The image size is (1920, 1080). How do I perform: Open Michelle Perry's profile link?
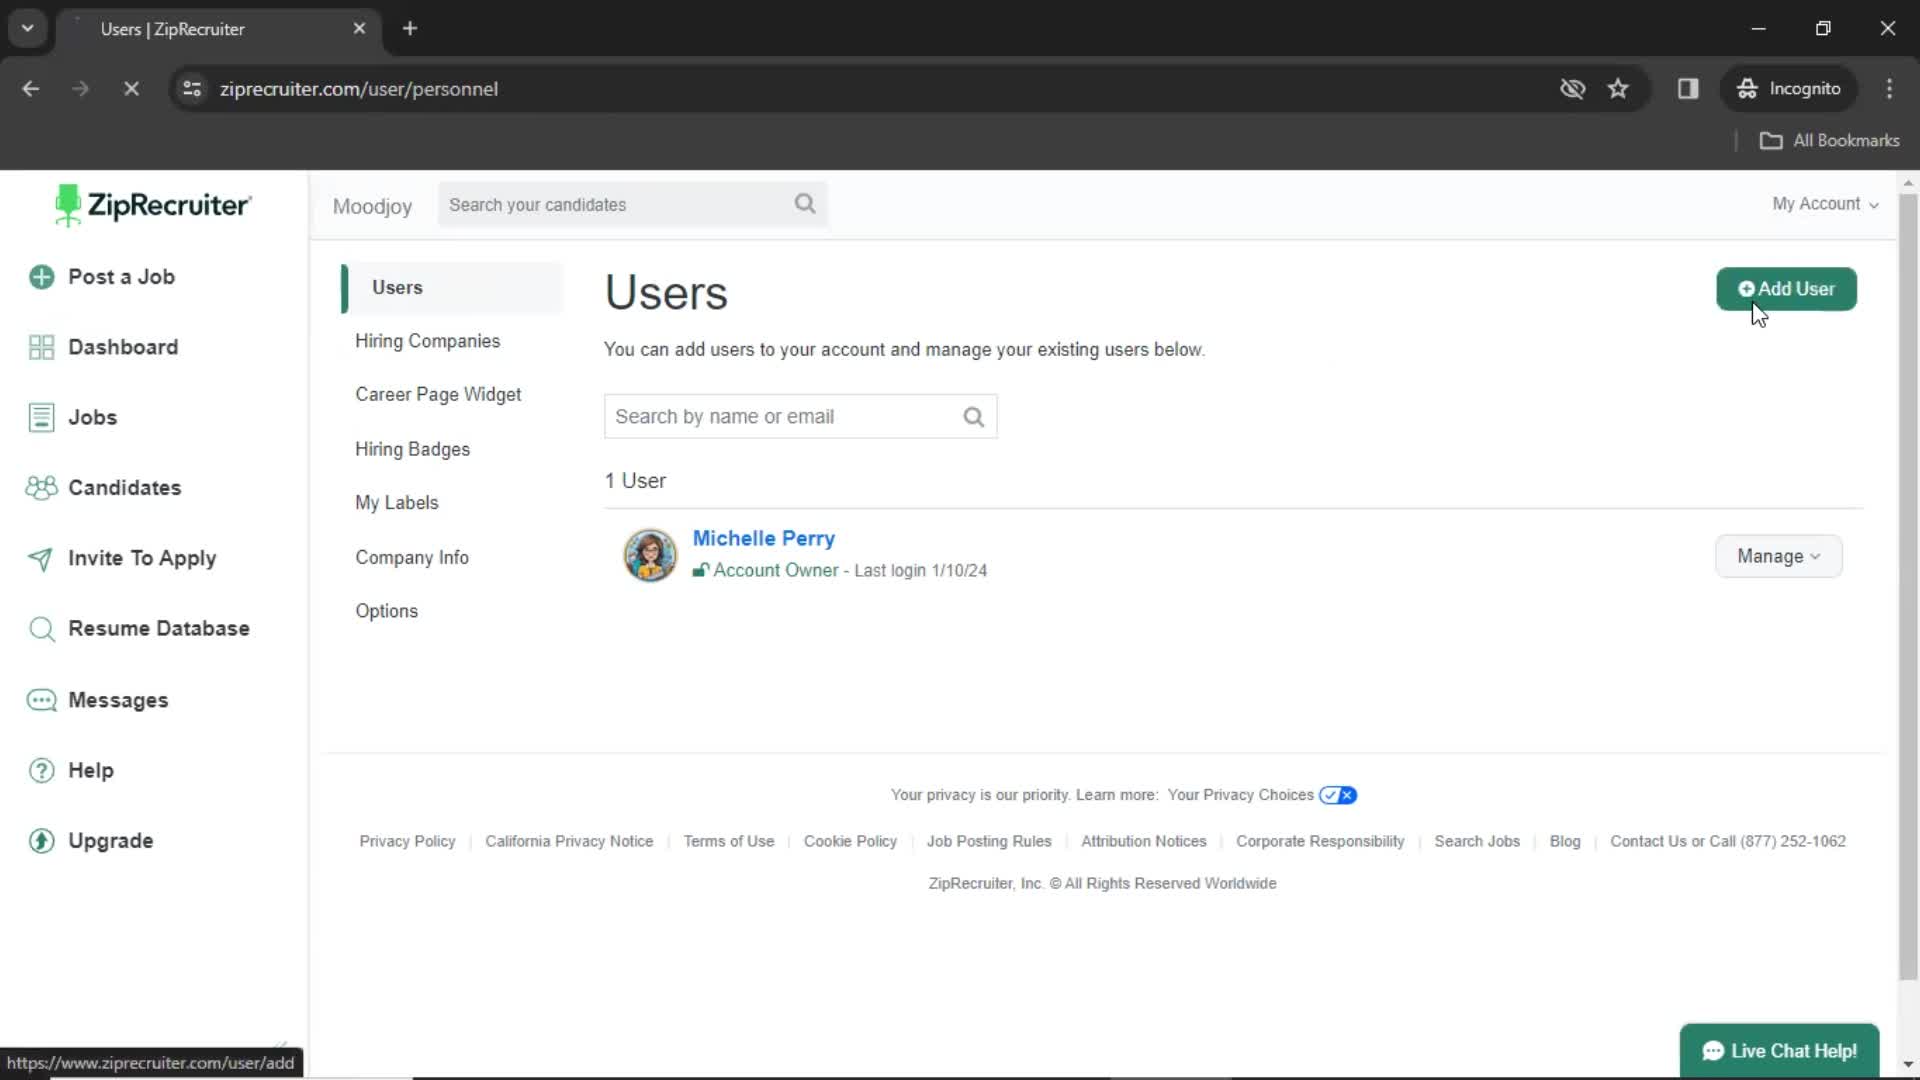coord(763,539)
